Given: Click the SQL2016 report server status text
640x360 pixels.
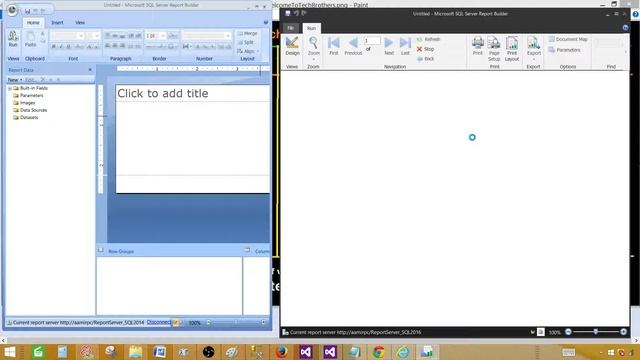Looking at the screenshot, I should (x=356, y=332).
